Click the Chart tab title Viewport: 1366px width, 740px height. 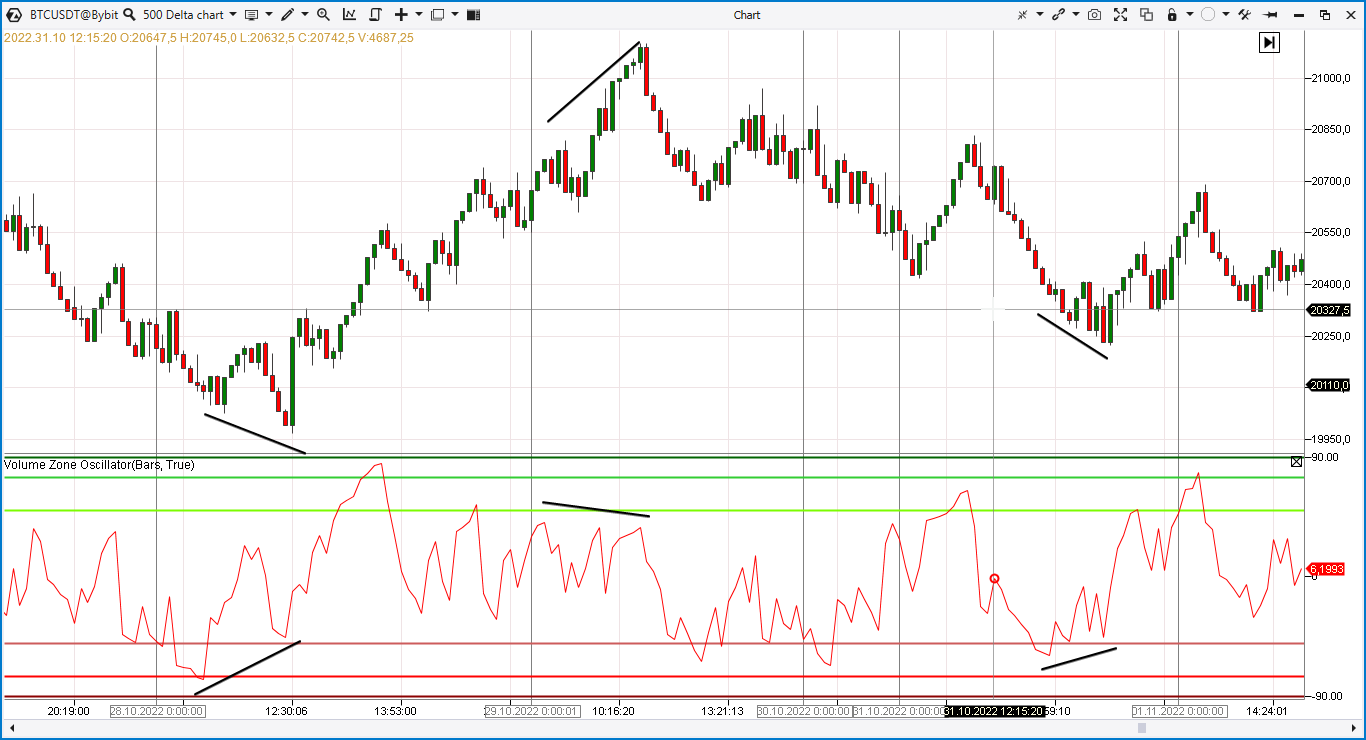[x=746, y=14]
